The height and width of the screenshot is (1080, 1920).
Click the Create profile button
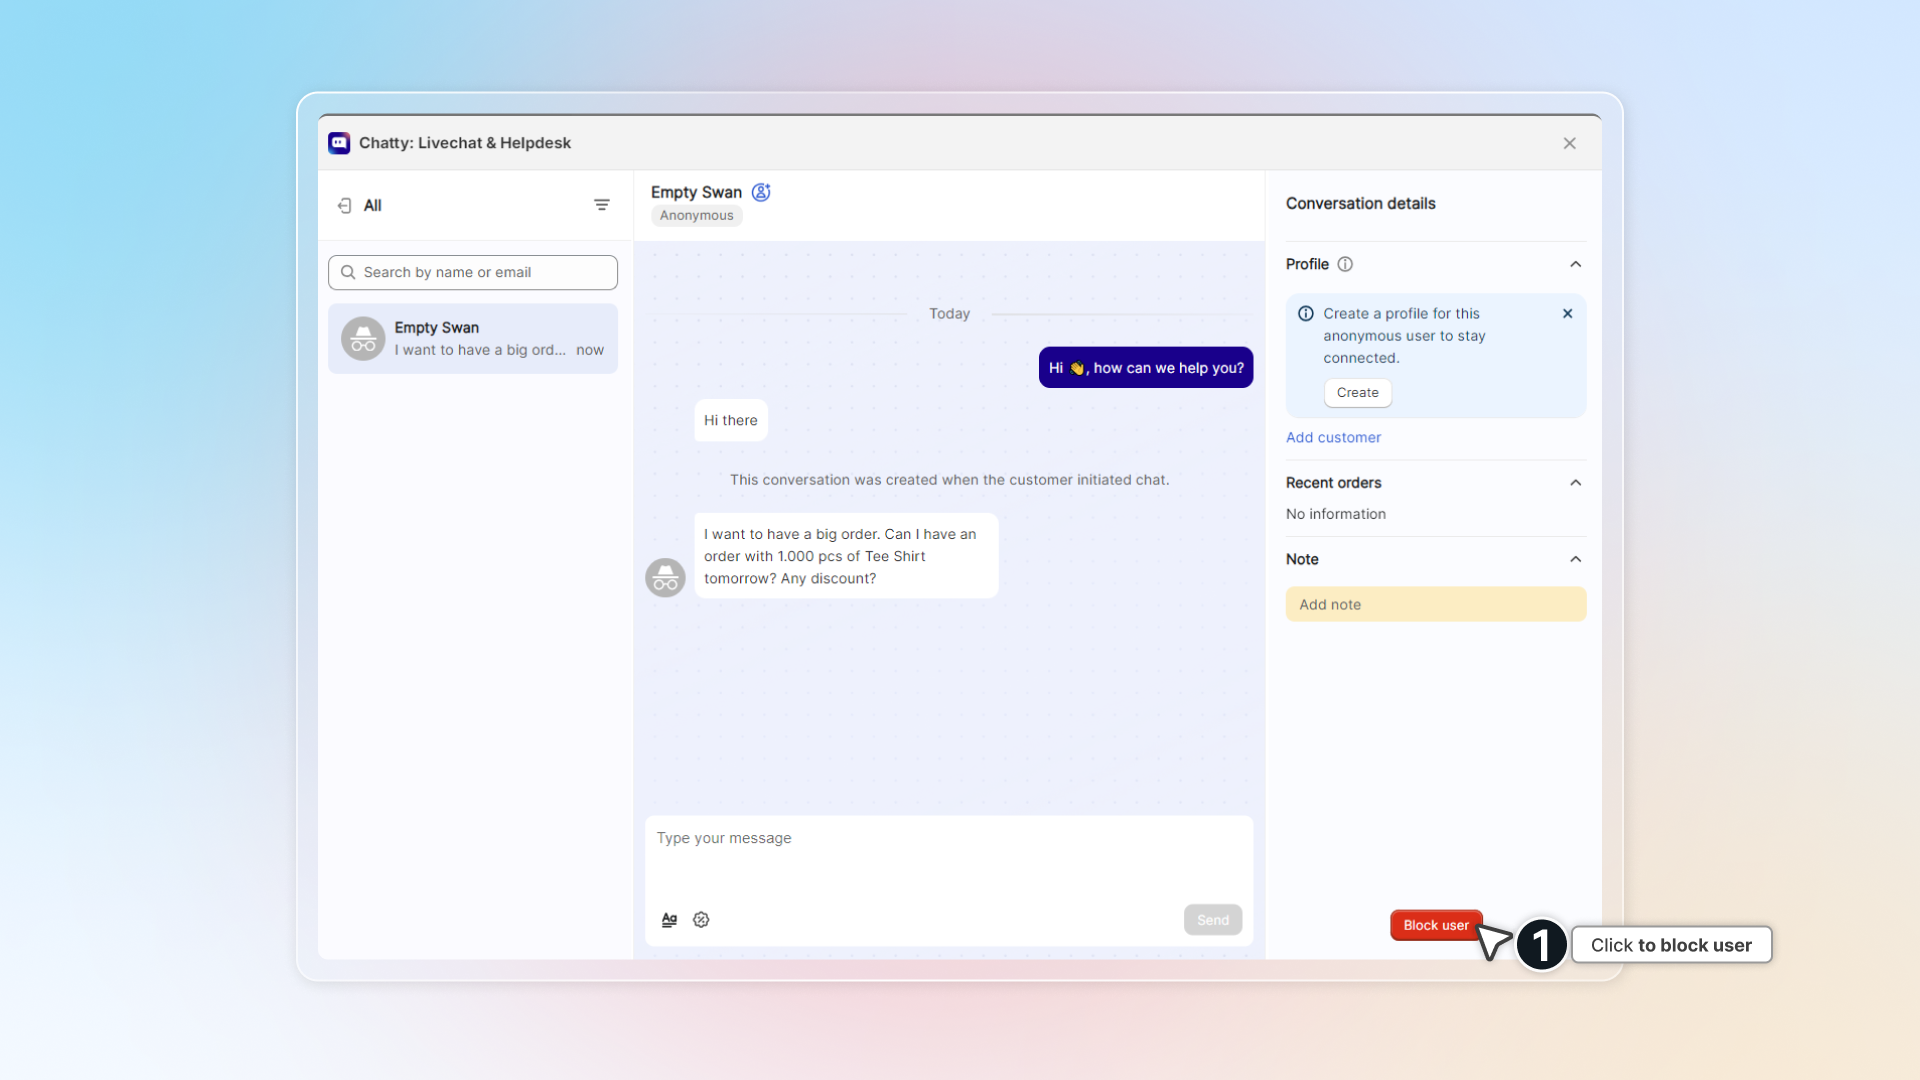tap(1357, 393)
